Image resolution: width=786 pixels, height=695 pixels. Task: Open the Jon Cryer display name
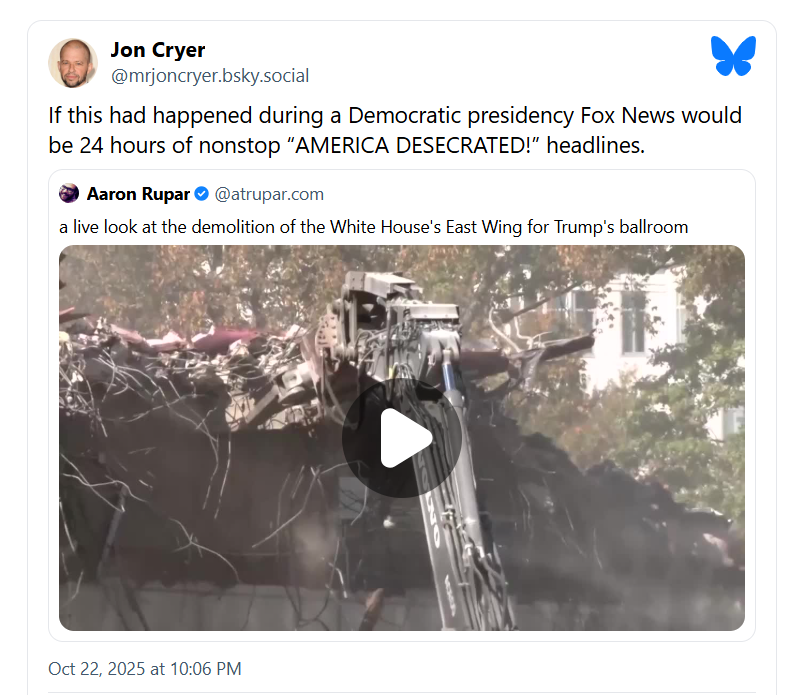click(157, 50)
